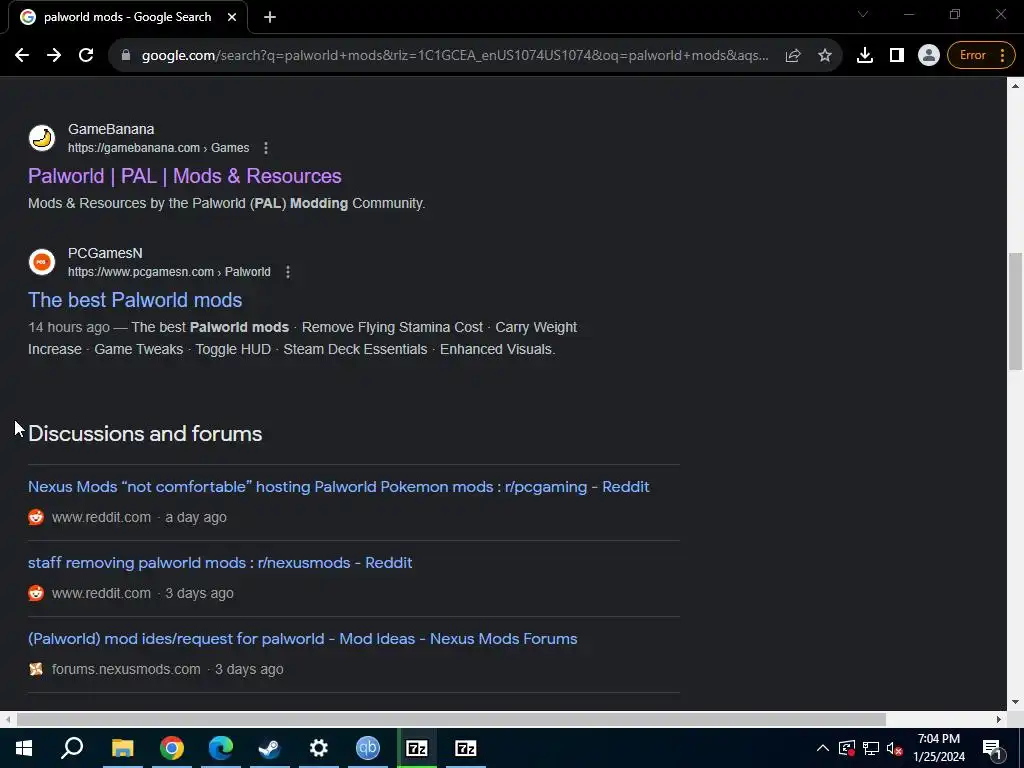Open staff removing palworld mods thread

220,563
